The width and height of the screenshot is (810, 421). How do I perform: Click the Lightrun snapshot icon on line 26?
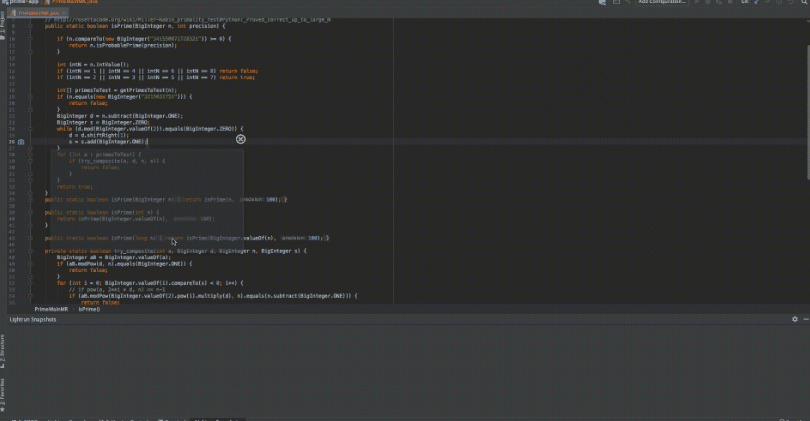click(x=21, y=142)
